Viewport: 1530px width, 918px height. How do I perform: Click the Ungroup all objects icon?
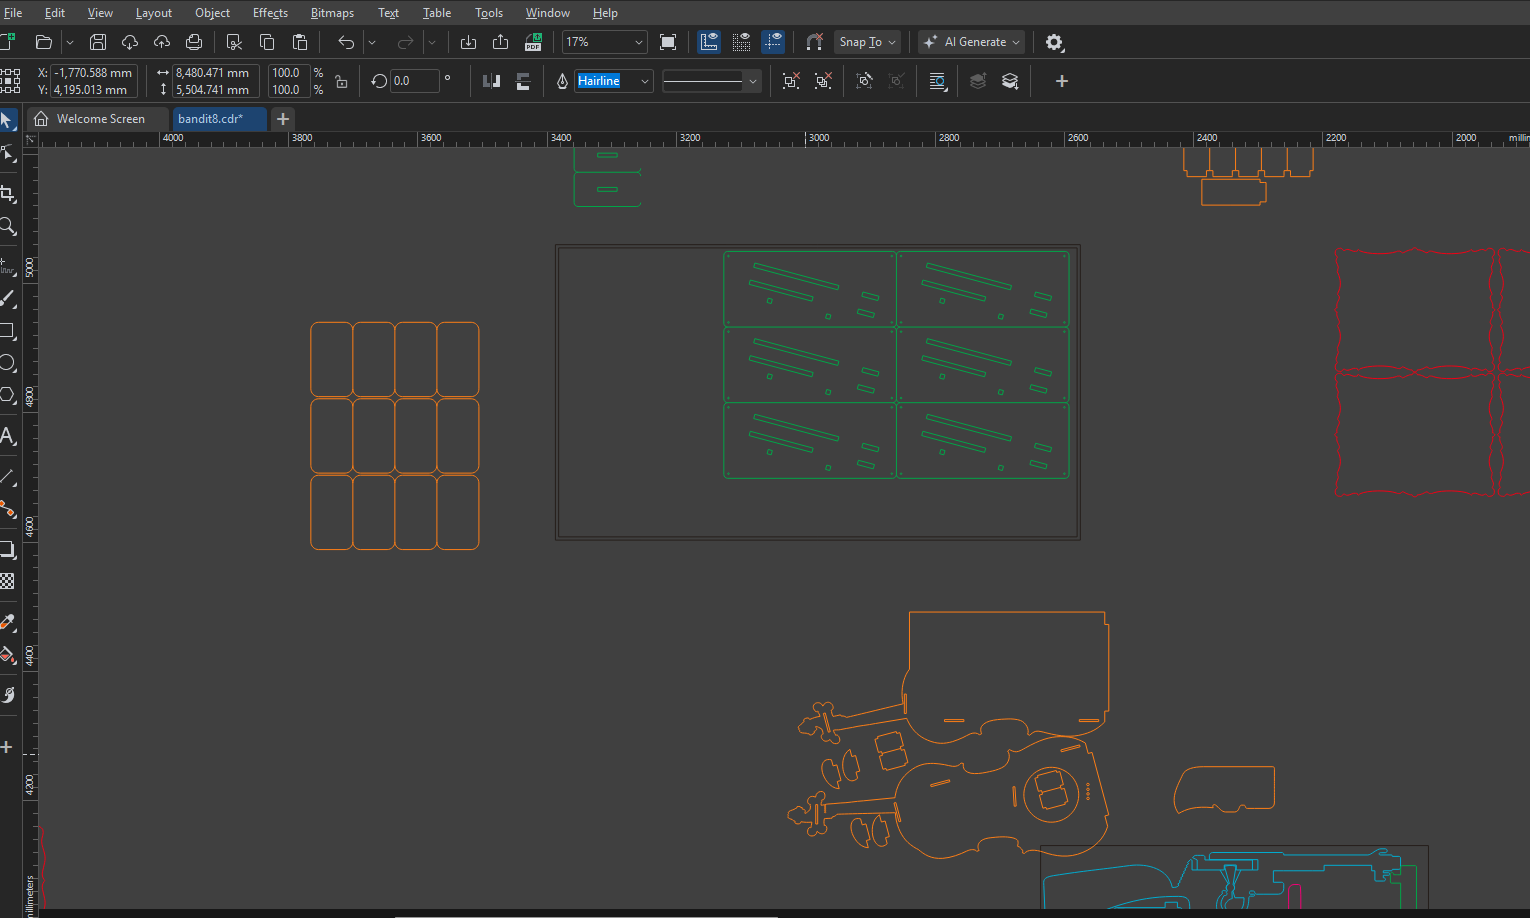coord(823,81)
